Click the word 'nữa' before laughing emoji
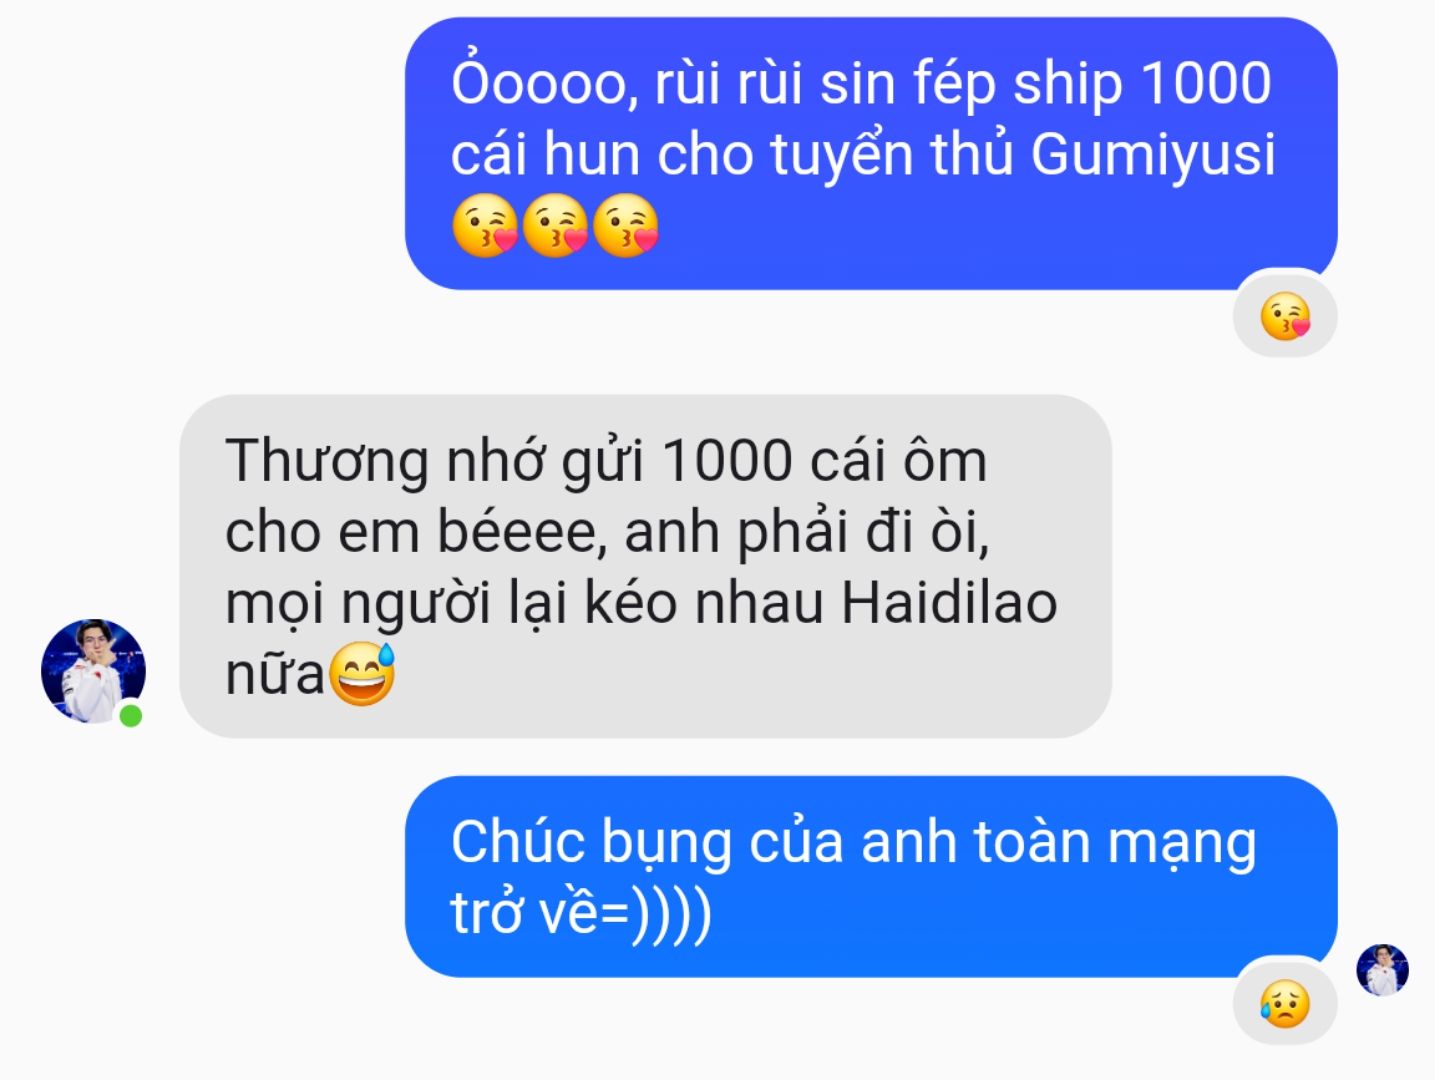 pos(275,675)
